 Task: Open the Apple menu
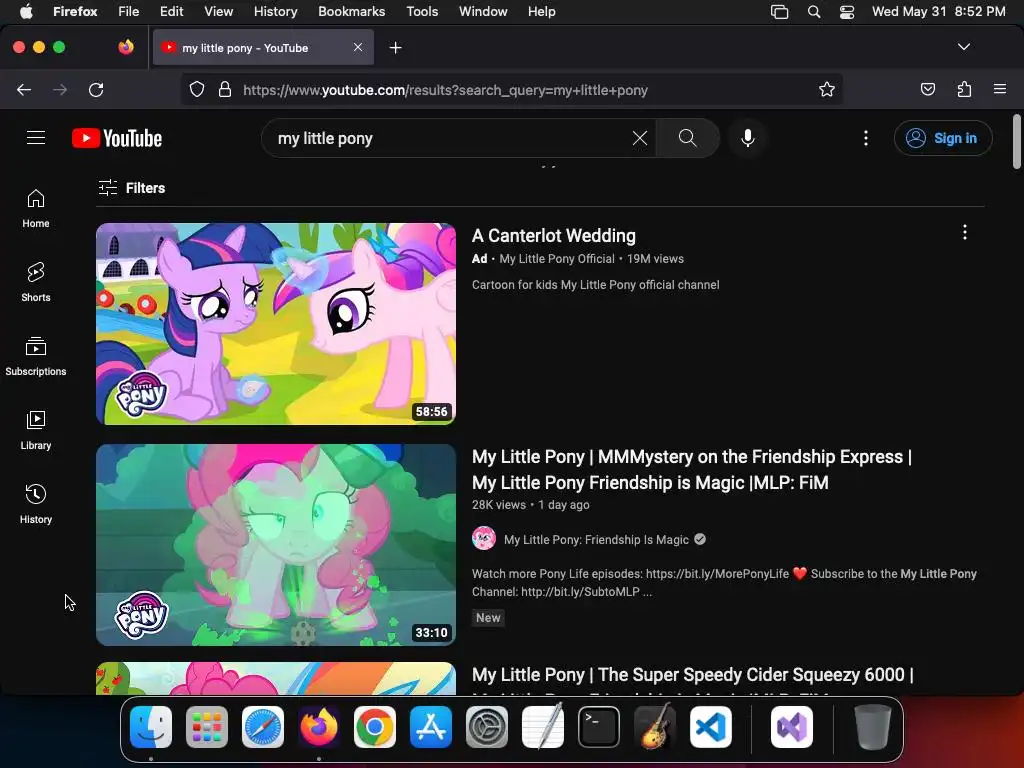(25, 11)
